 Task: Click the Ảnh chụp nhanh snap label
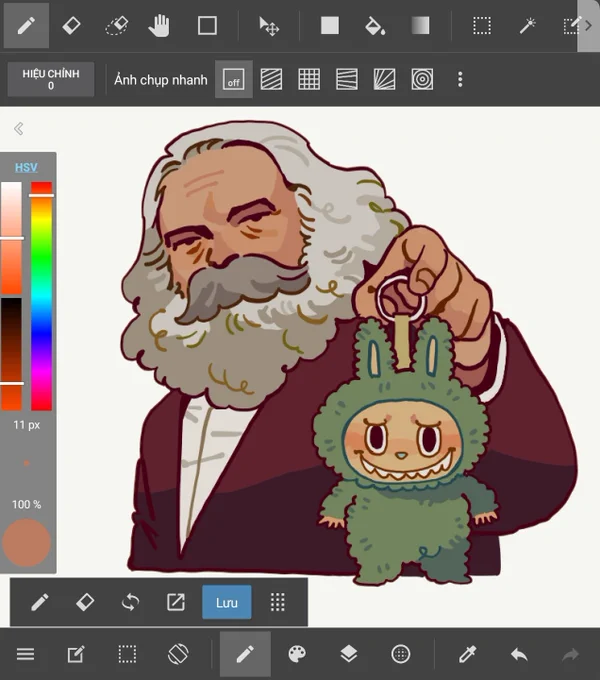point(161,80)
